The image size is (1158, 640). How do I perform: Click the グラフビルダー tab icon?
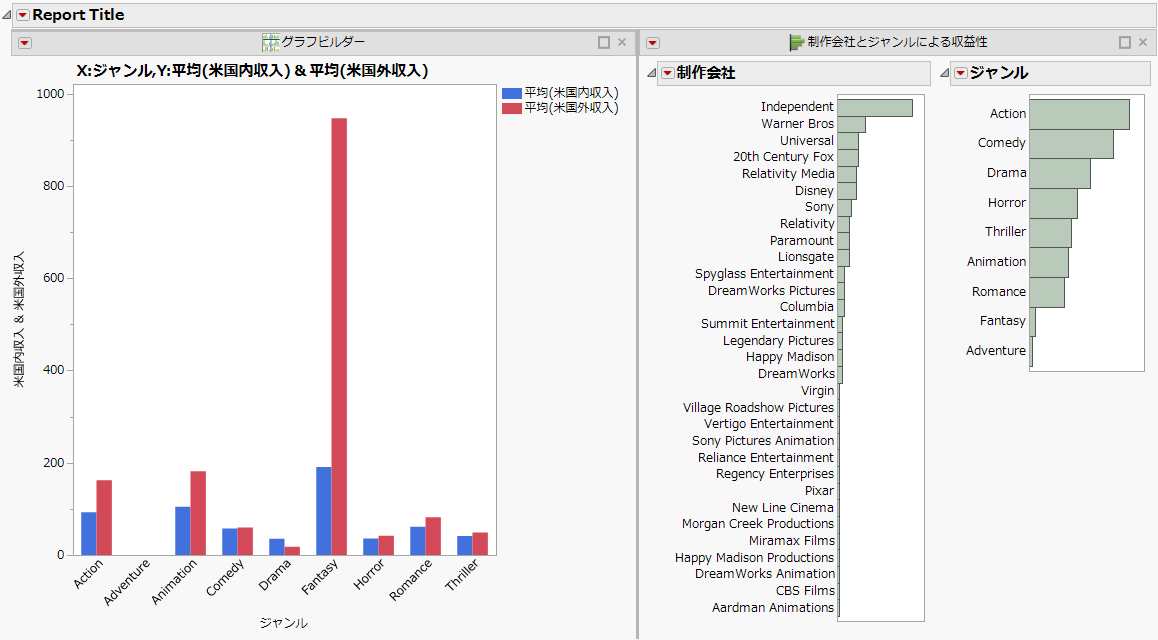pos(270,42)
